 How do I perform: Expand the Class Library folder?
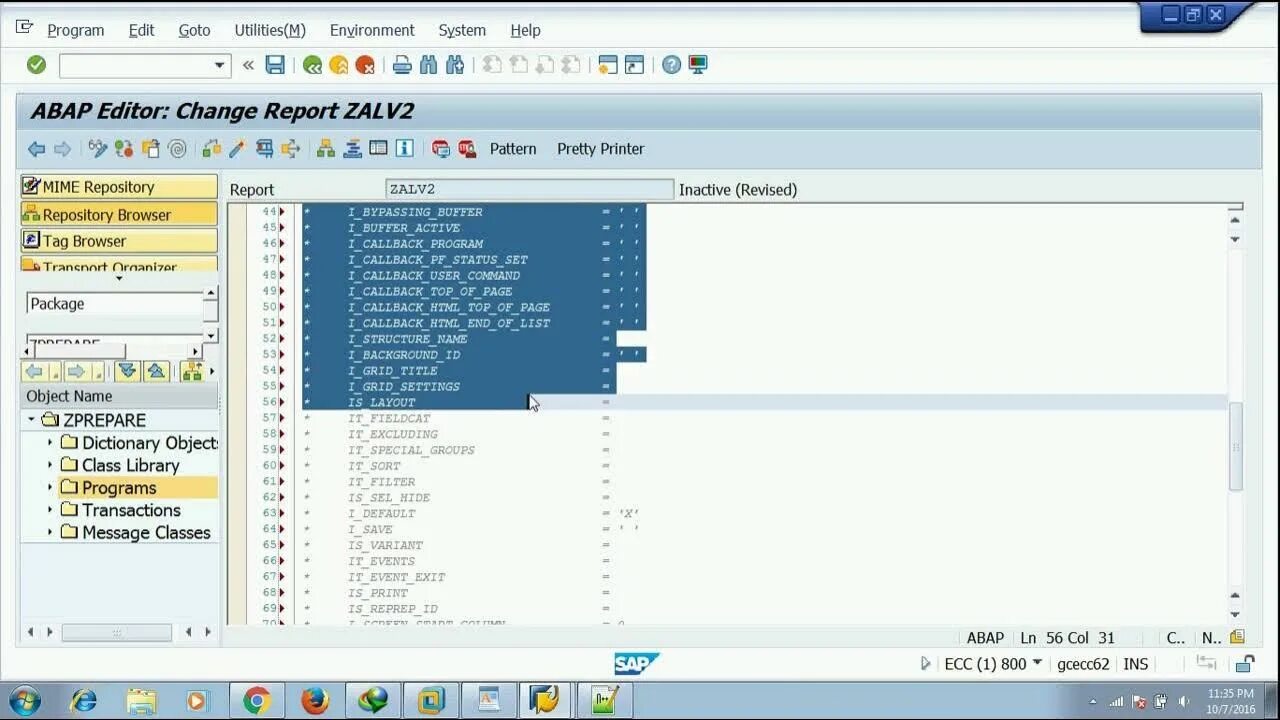click(50, 465)
